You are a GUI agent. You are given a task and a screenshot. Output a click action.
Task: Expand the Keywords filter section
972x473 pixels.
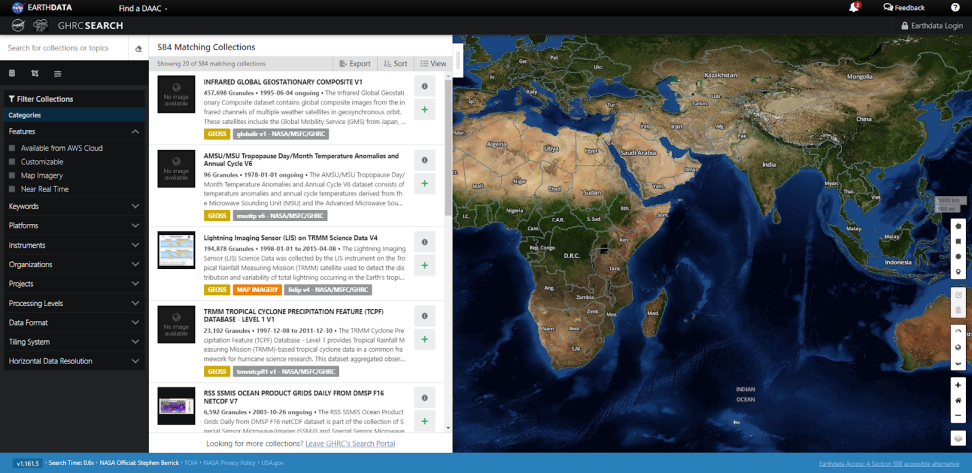(x=74, y=206)
